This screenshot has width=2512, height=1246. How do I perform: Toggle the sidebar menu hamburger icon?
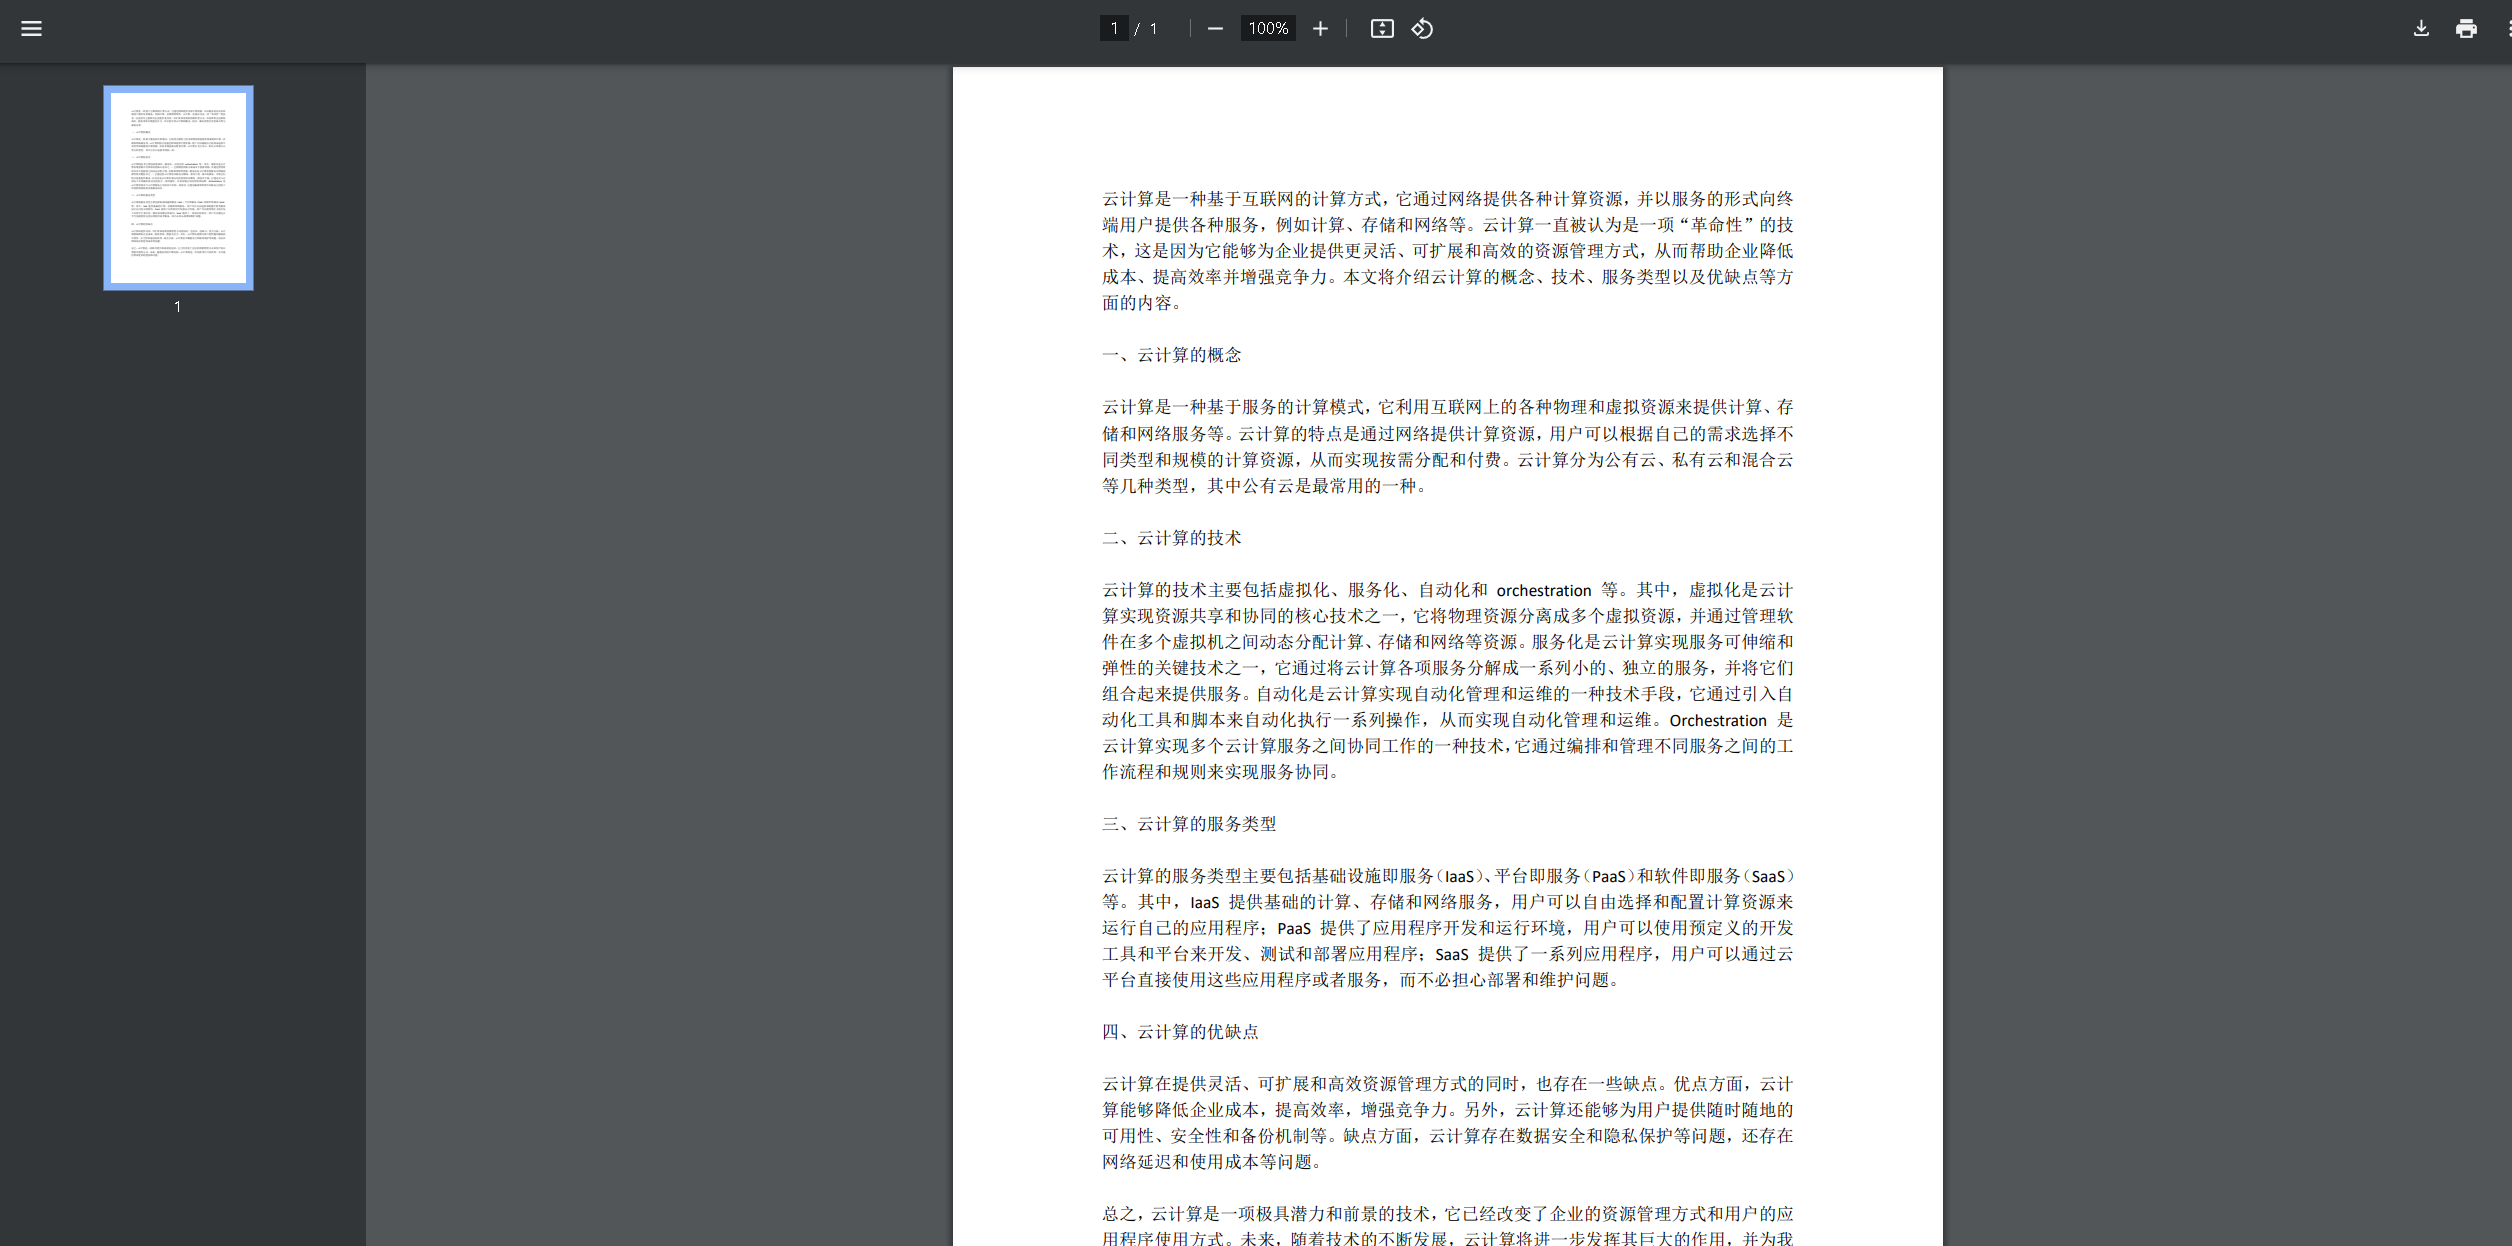(31, 28)
